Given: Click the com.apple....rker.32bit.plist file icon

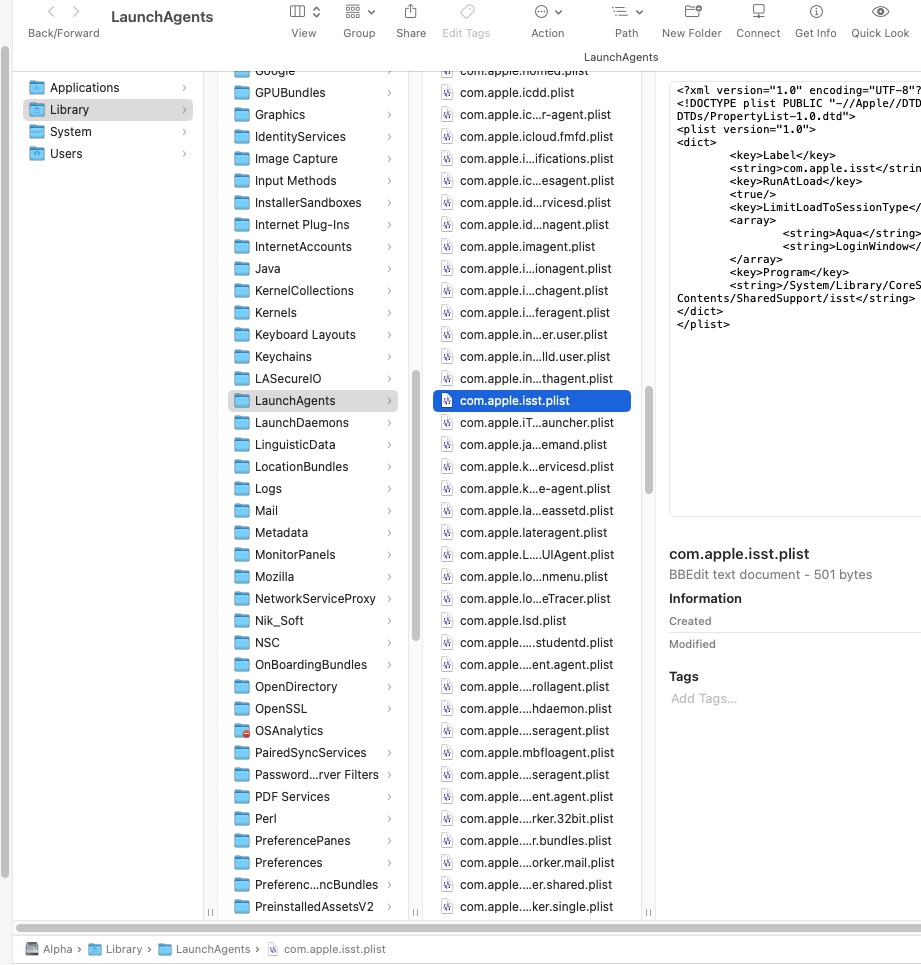Looking at the screenshot, I should (447, 819).
